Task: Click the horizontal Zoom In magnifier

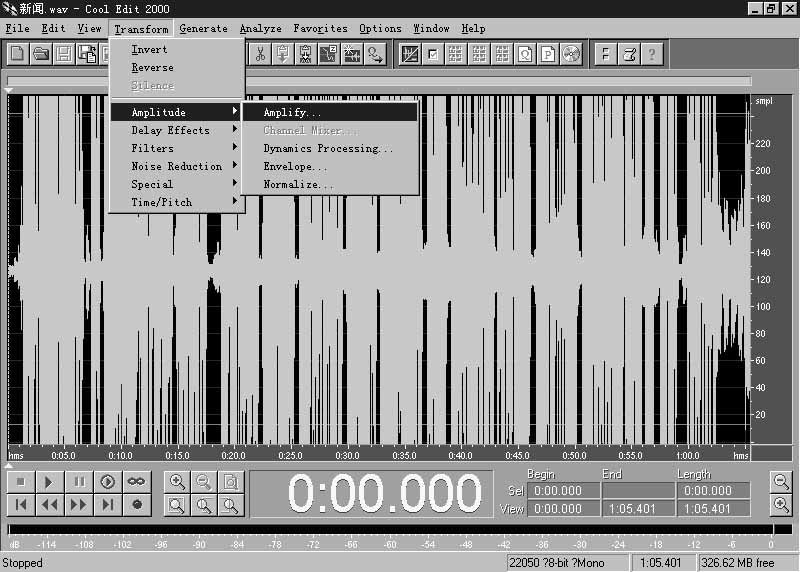Action: coord(177,482)
